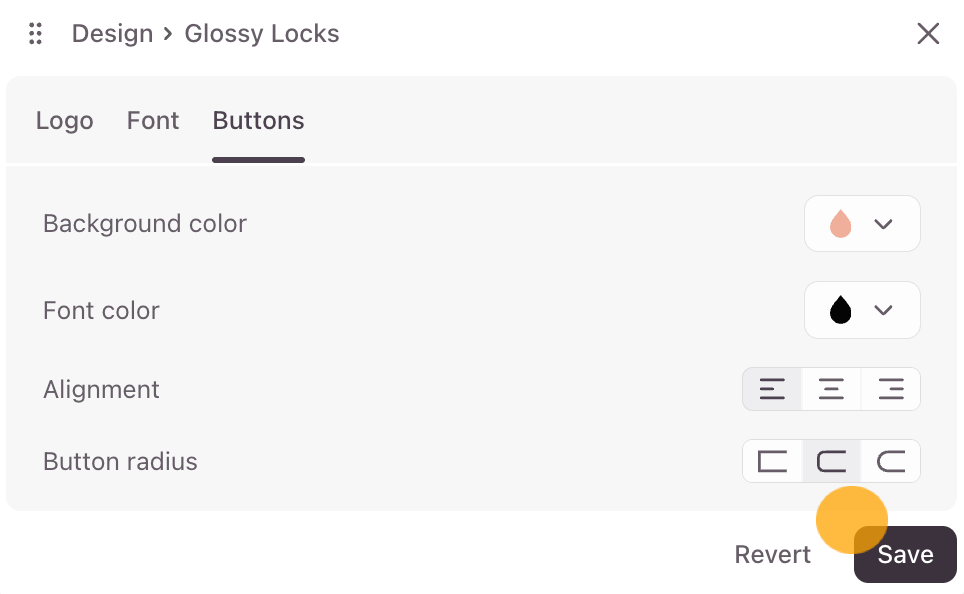The width and height of the screenshot is (964, 594).
Task: Open the Font color dropdown
Action: pyautogui.click(x=862, y=310)
